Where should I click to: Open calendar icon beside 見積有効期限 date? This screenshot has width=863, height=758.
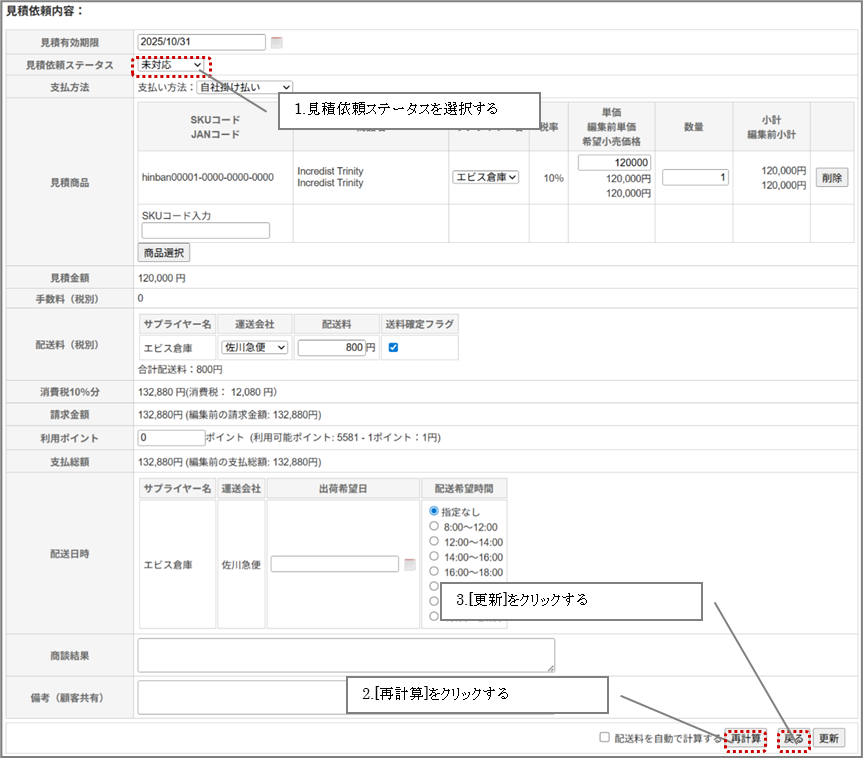277,42
